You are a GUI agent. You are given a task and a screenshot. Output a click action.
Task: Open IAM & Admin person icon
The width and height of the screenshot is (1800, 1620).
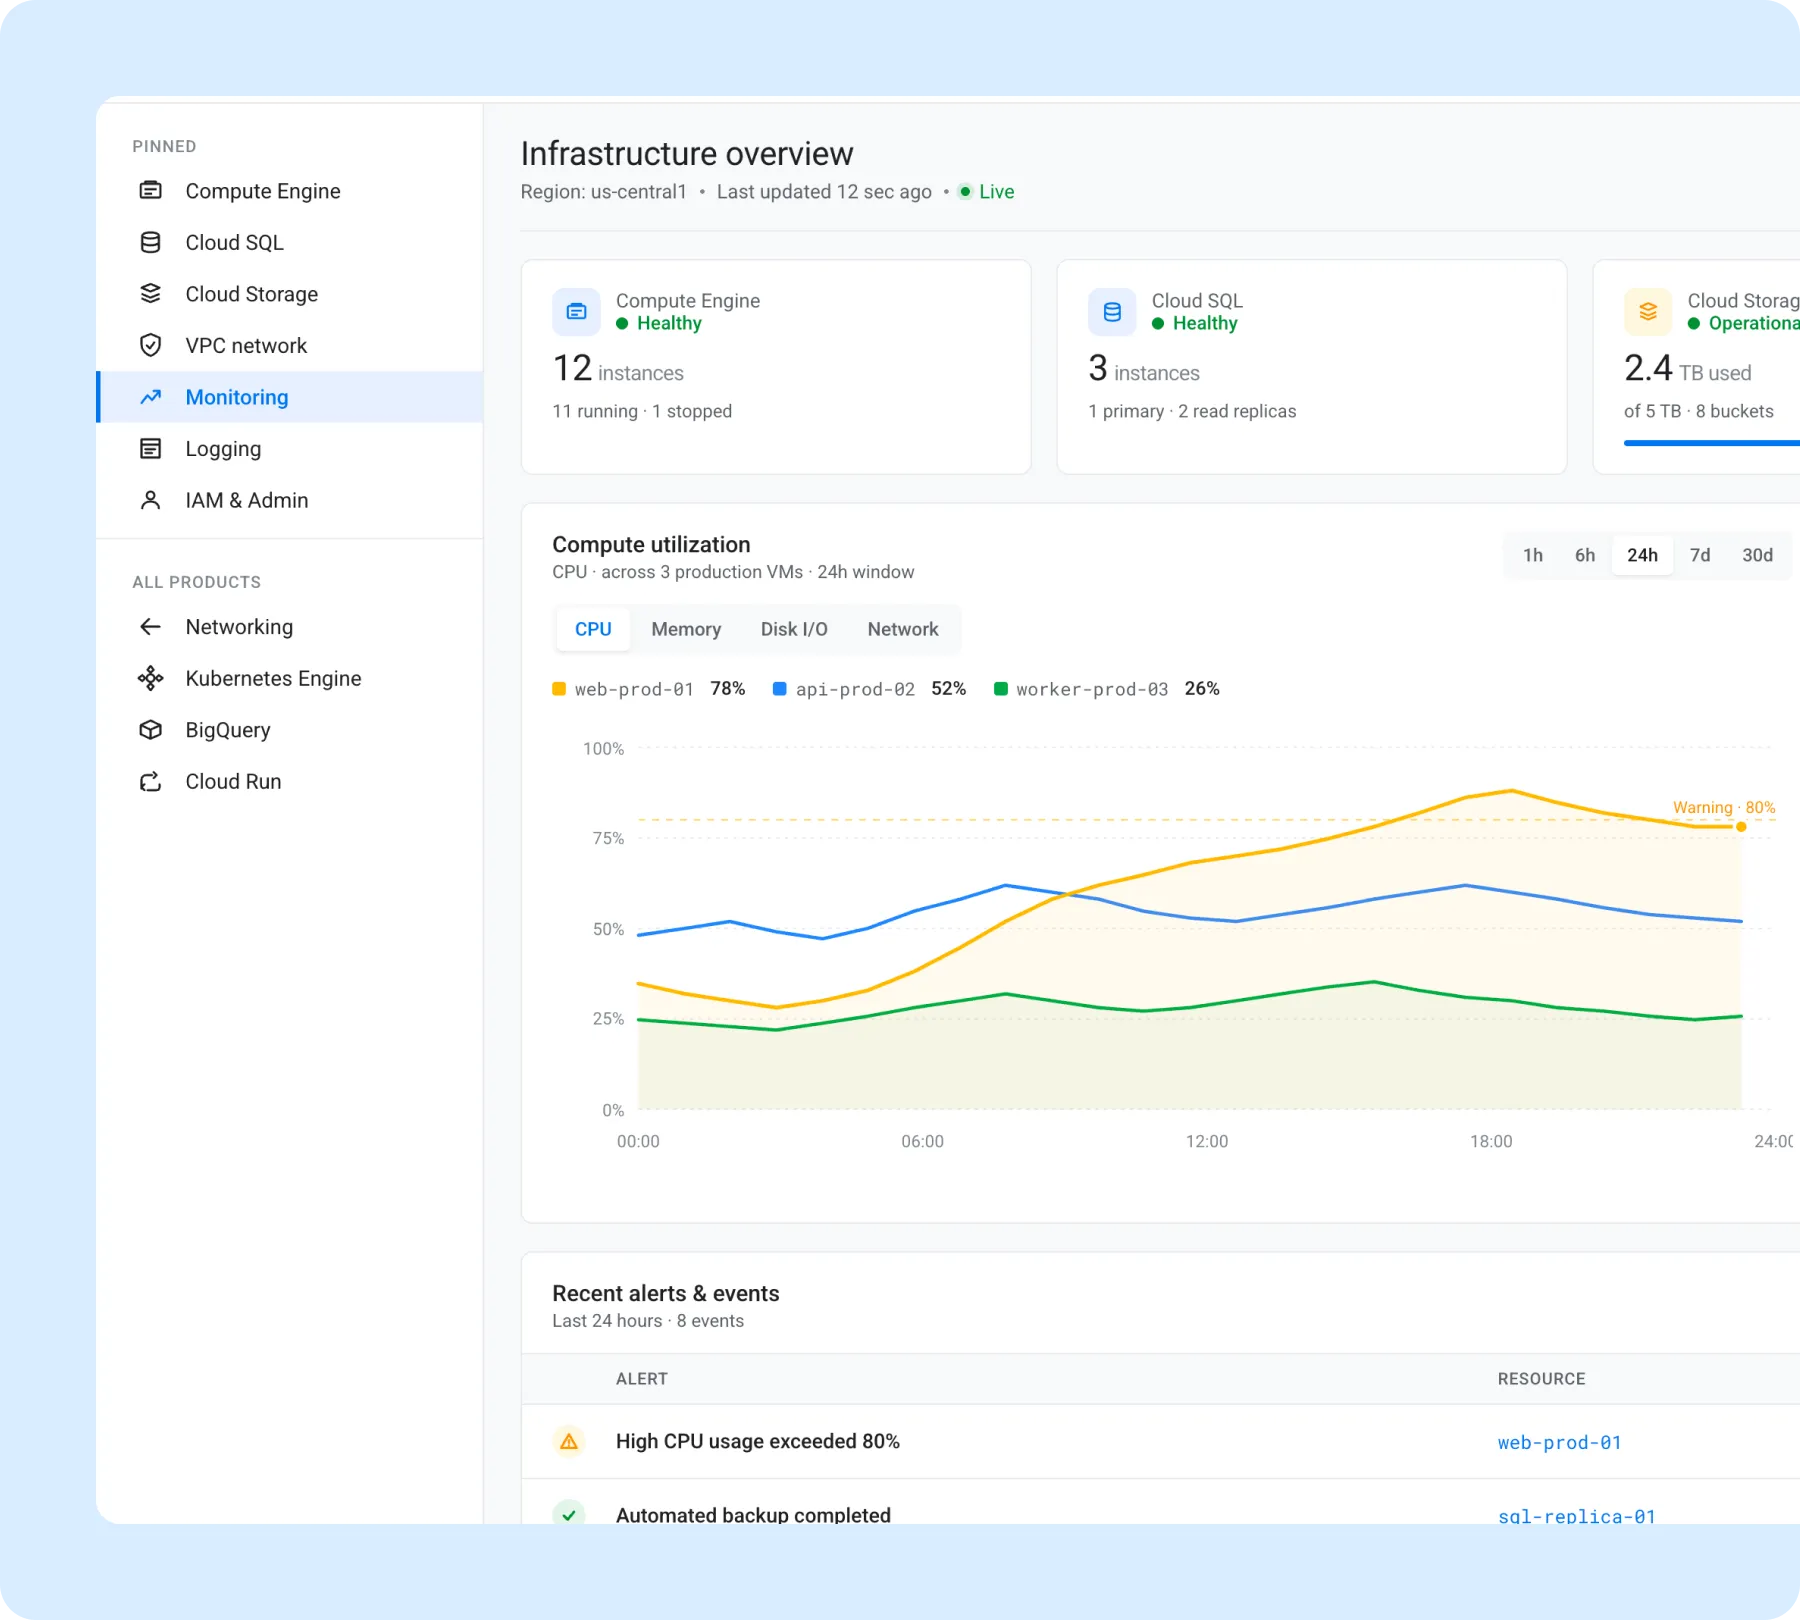pyautogui.click(x=150, y=500)
